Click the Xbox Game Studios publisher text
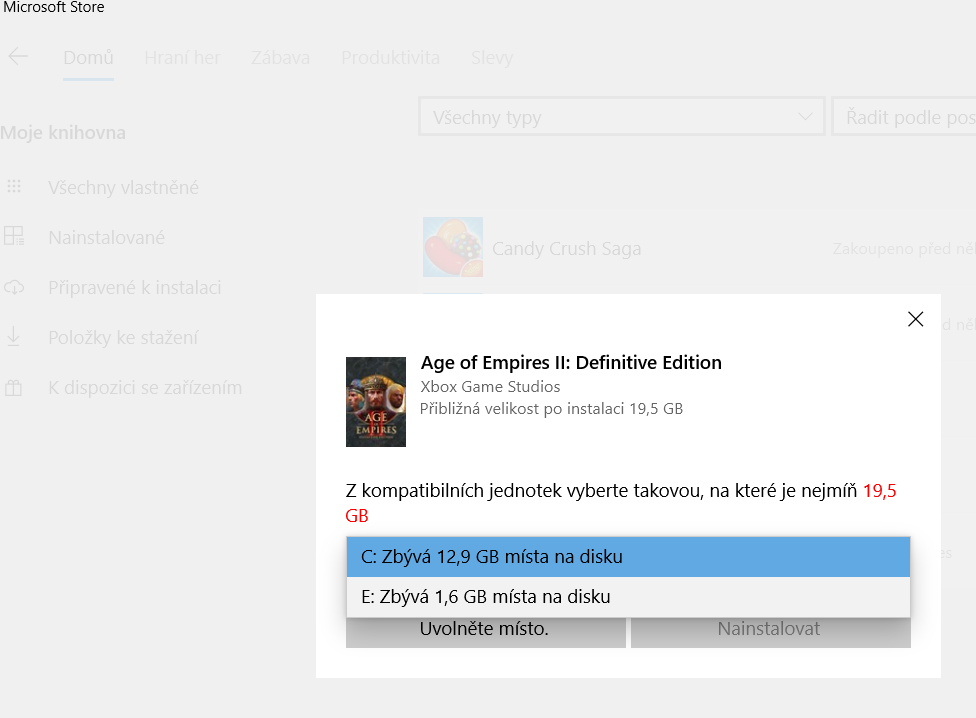Viewport: 976px width, 718px height. point(490,387)
